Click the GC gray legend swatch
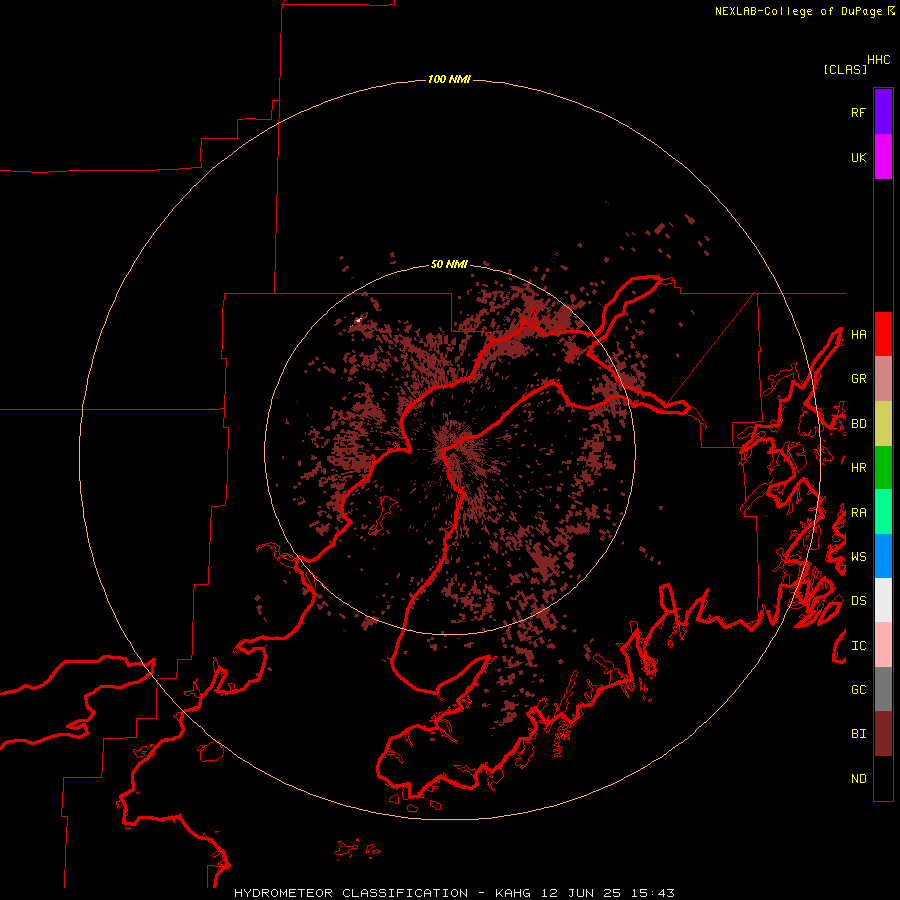 (883, 689)
